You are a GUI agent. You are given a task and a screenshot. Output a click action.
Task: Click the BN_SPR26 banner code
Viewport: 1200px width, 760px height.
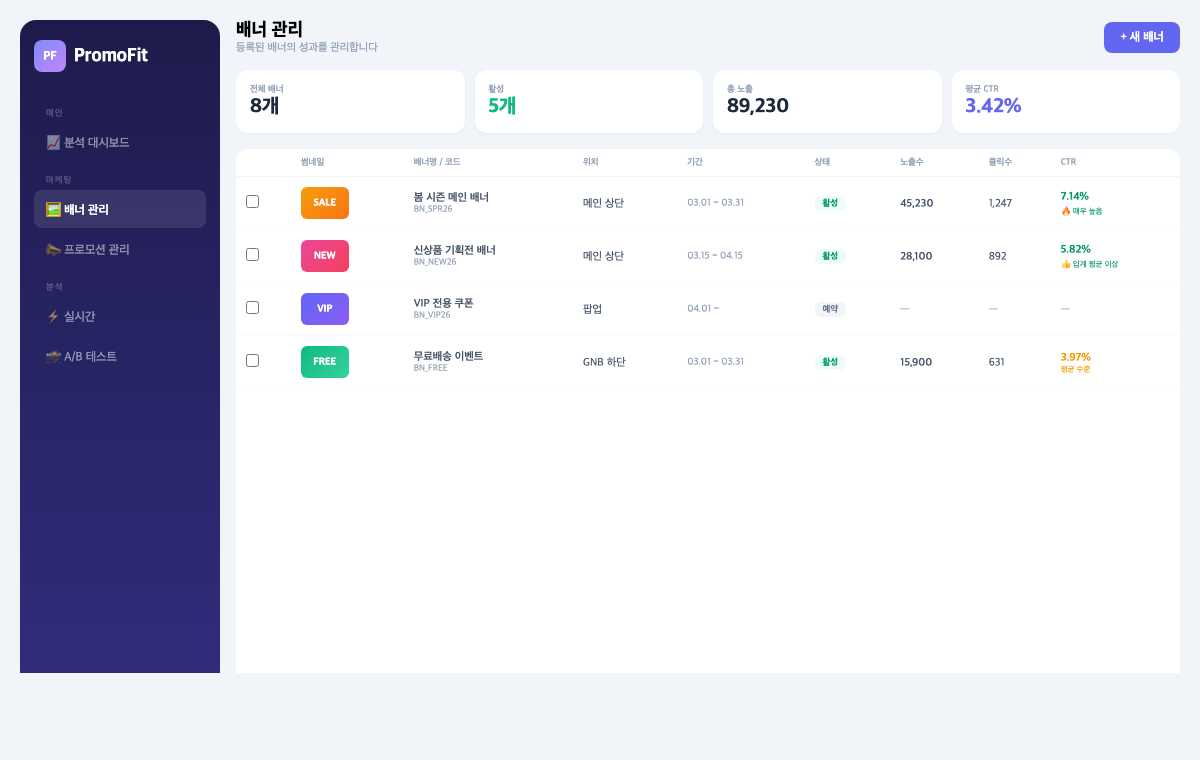(433, 209)
